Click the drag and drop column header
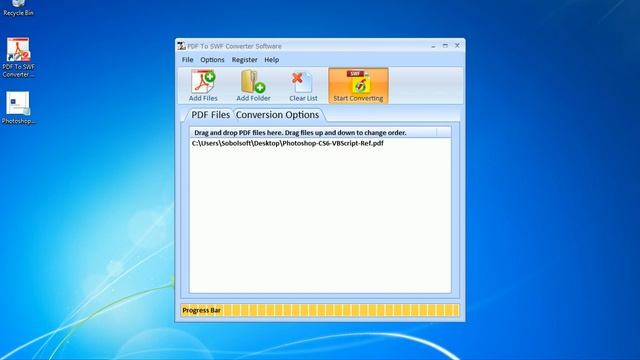 [x=313, y=133]
